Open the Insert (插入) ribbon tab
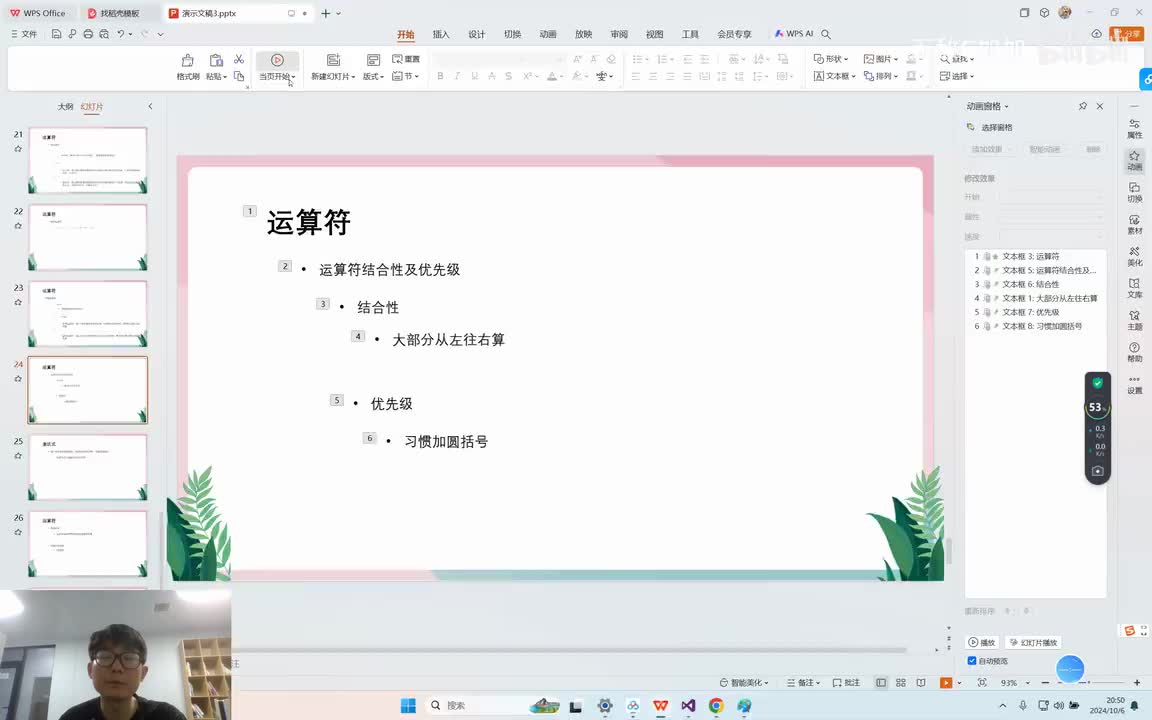The image size is (1152, 720). (441, 34)
